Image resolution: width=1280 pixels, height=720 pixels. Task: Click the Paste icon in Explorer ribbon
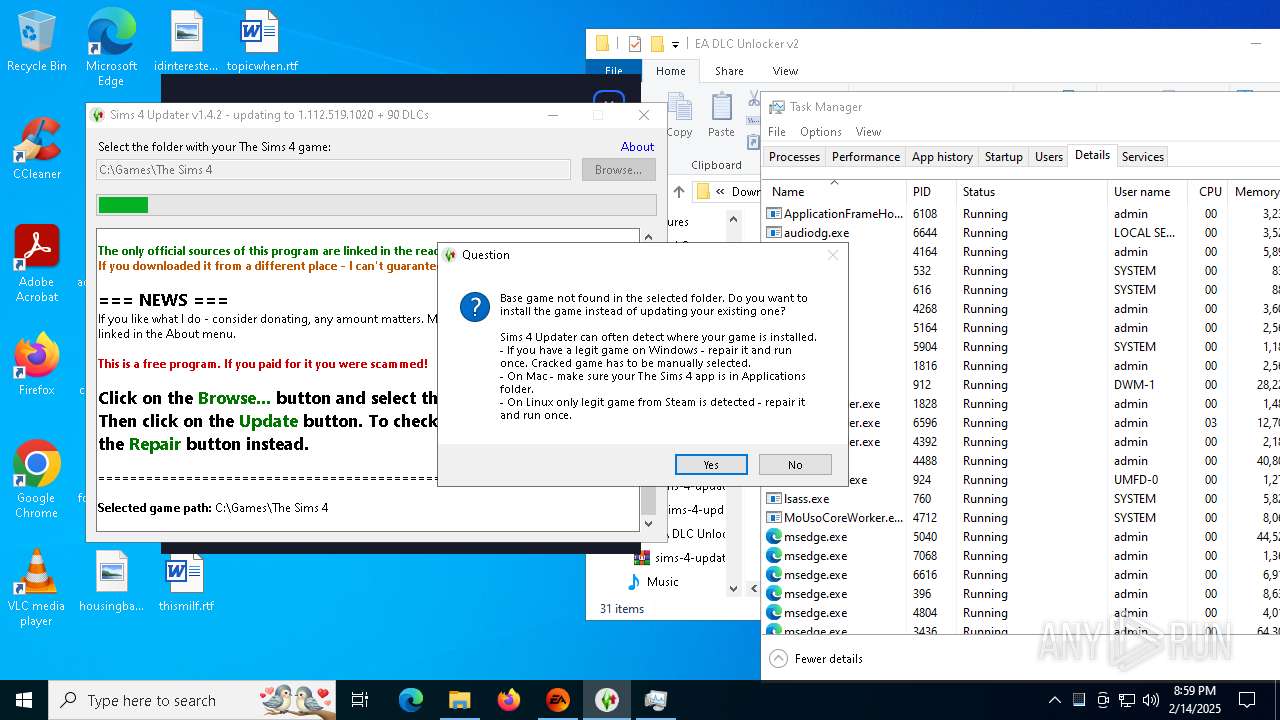(x=721, y=115)
